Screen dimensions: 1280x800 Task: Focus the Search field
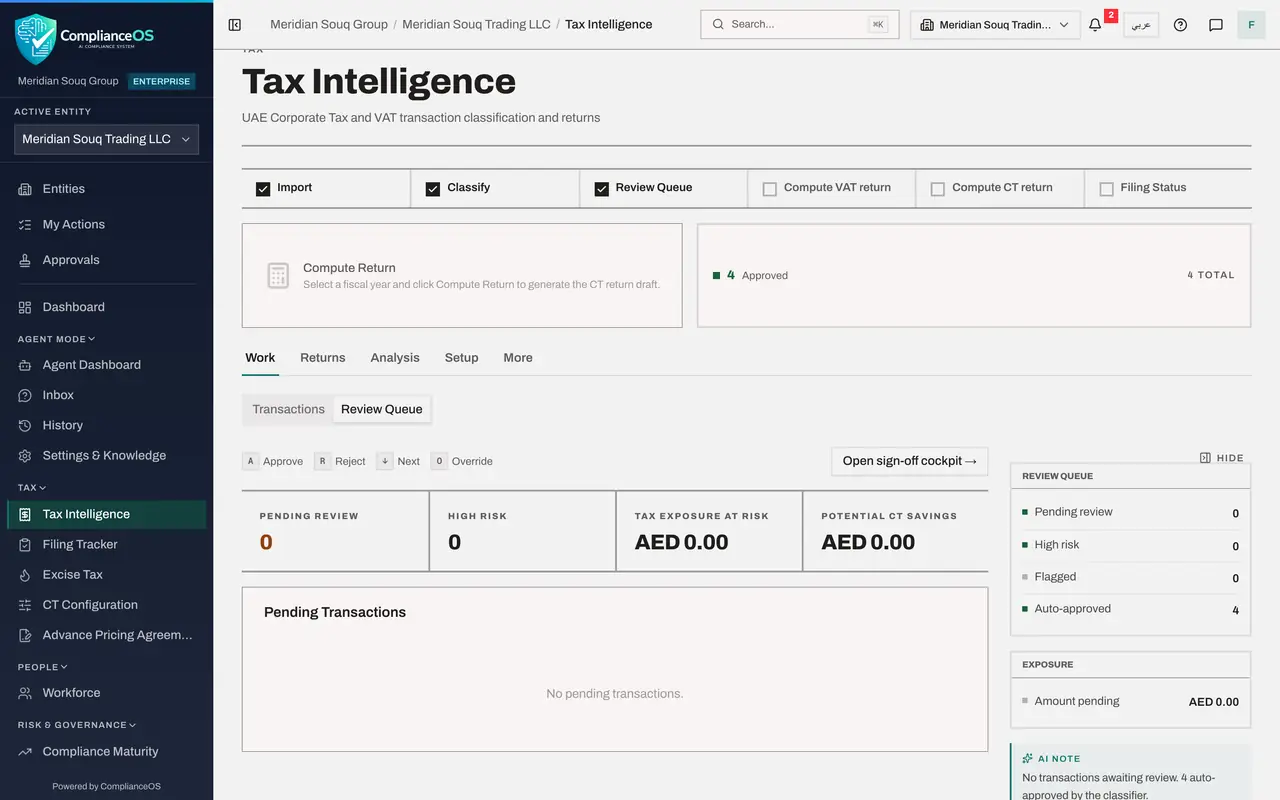coord(799,24)
